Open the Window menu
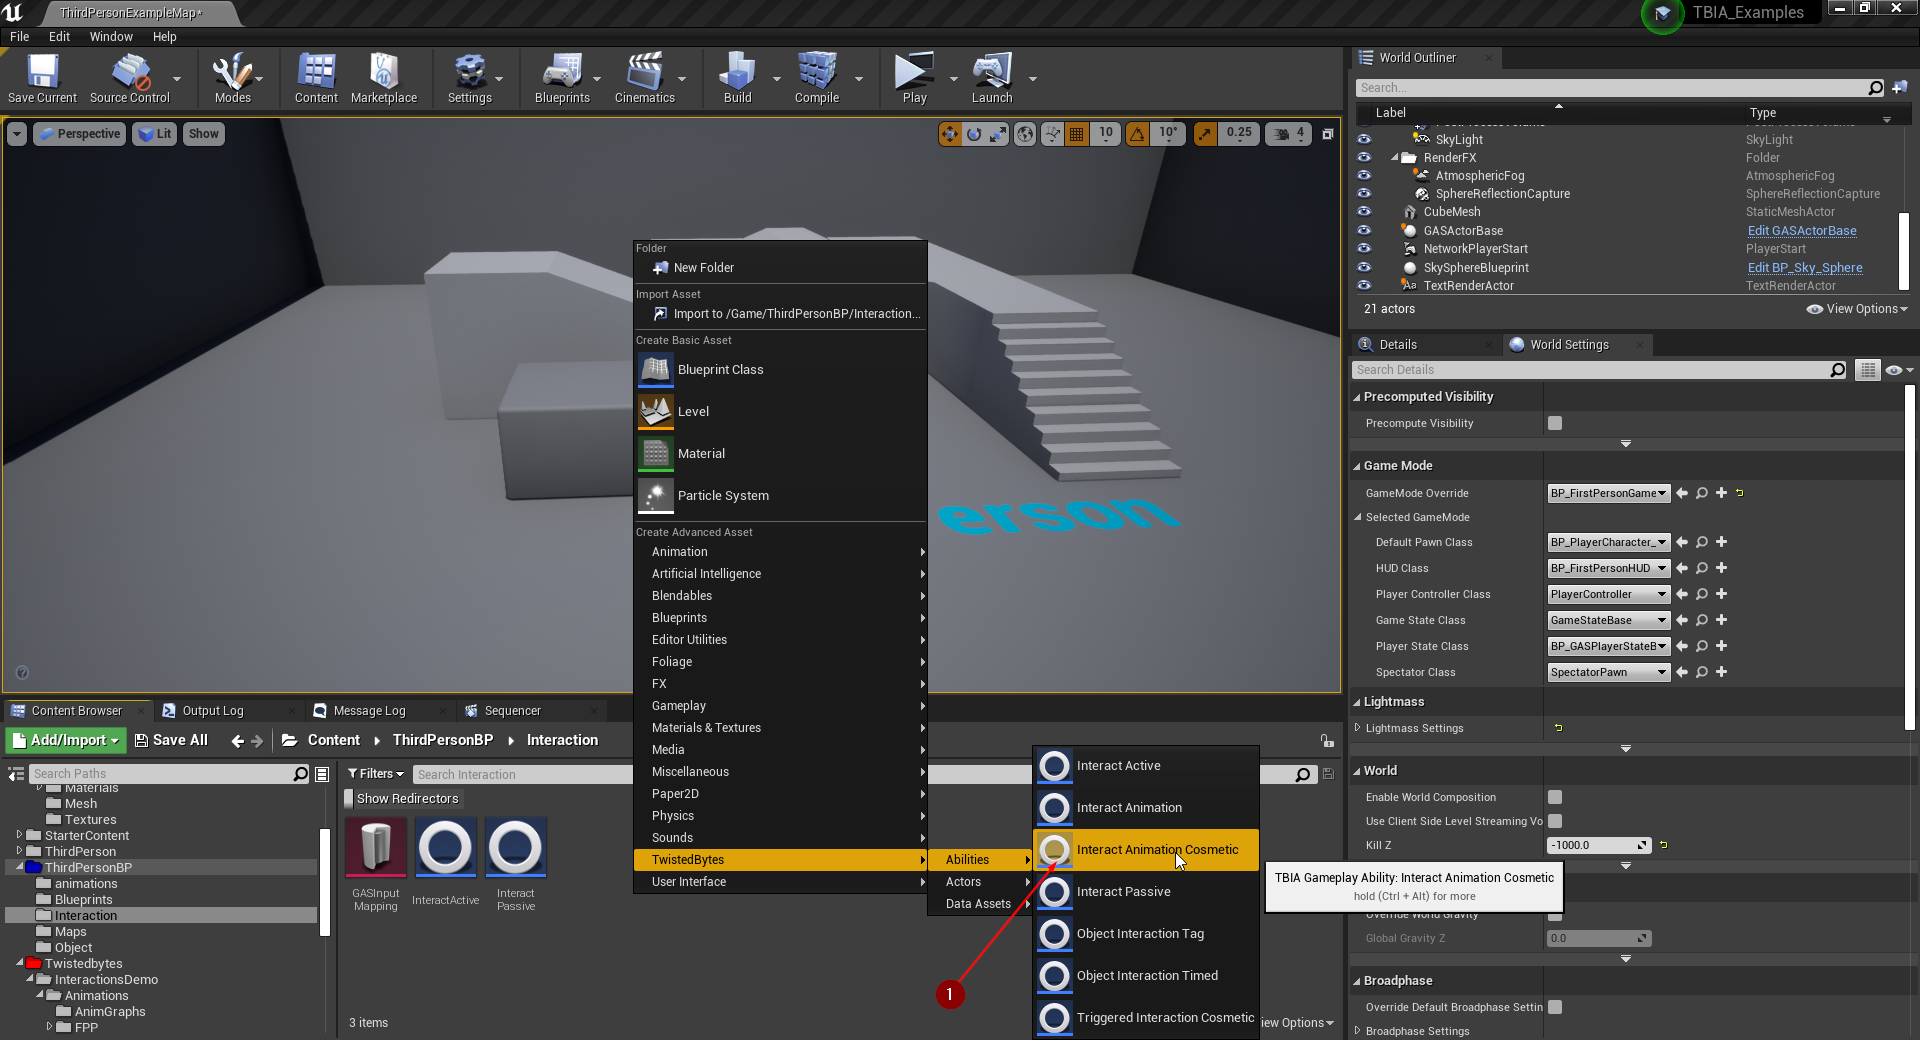This screenshot has height=1040, width=1920. [x=111, y=37]
